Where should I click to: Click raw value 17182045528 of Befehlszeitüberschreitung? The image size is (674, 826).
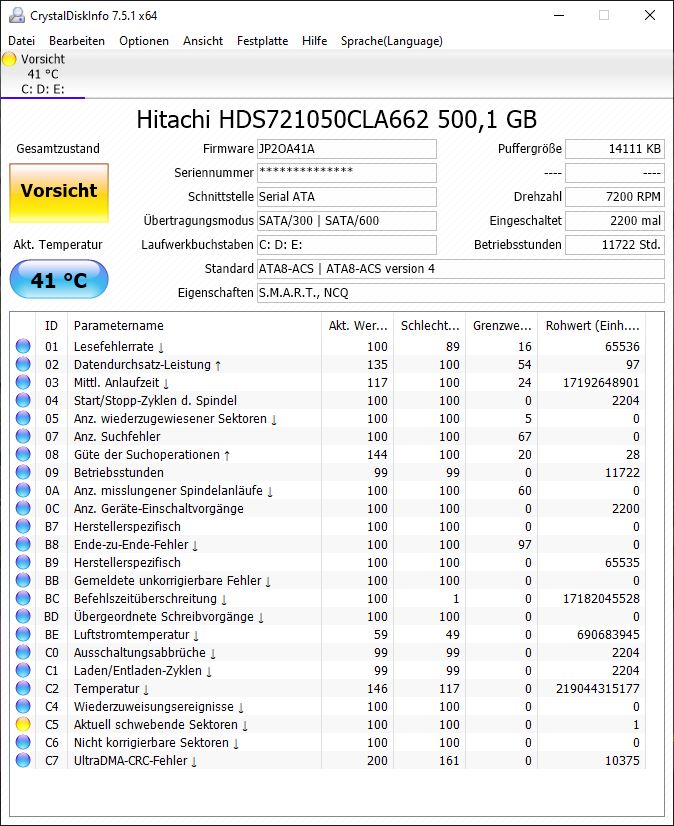click(601, 598)
